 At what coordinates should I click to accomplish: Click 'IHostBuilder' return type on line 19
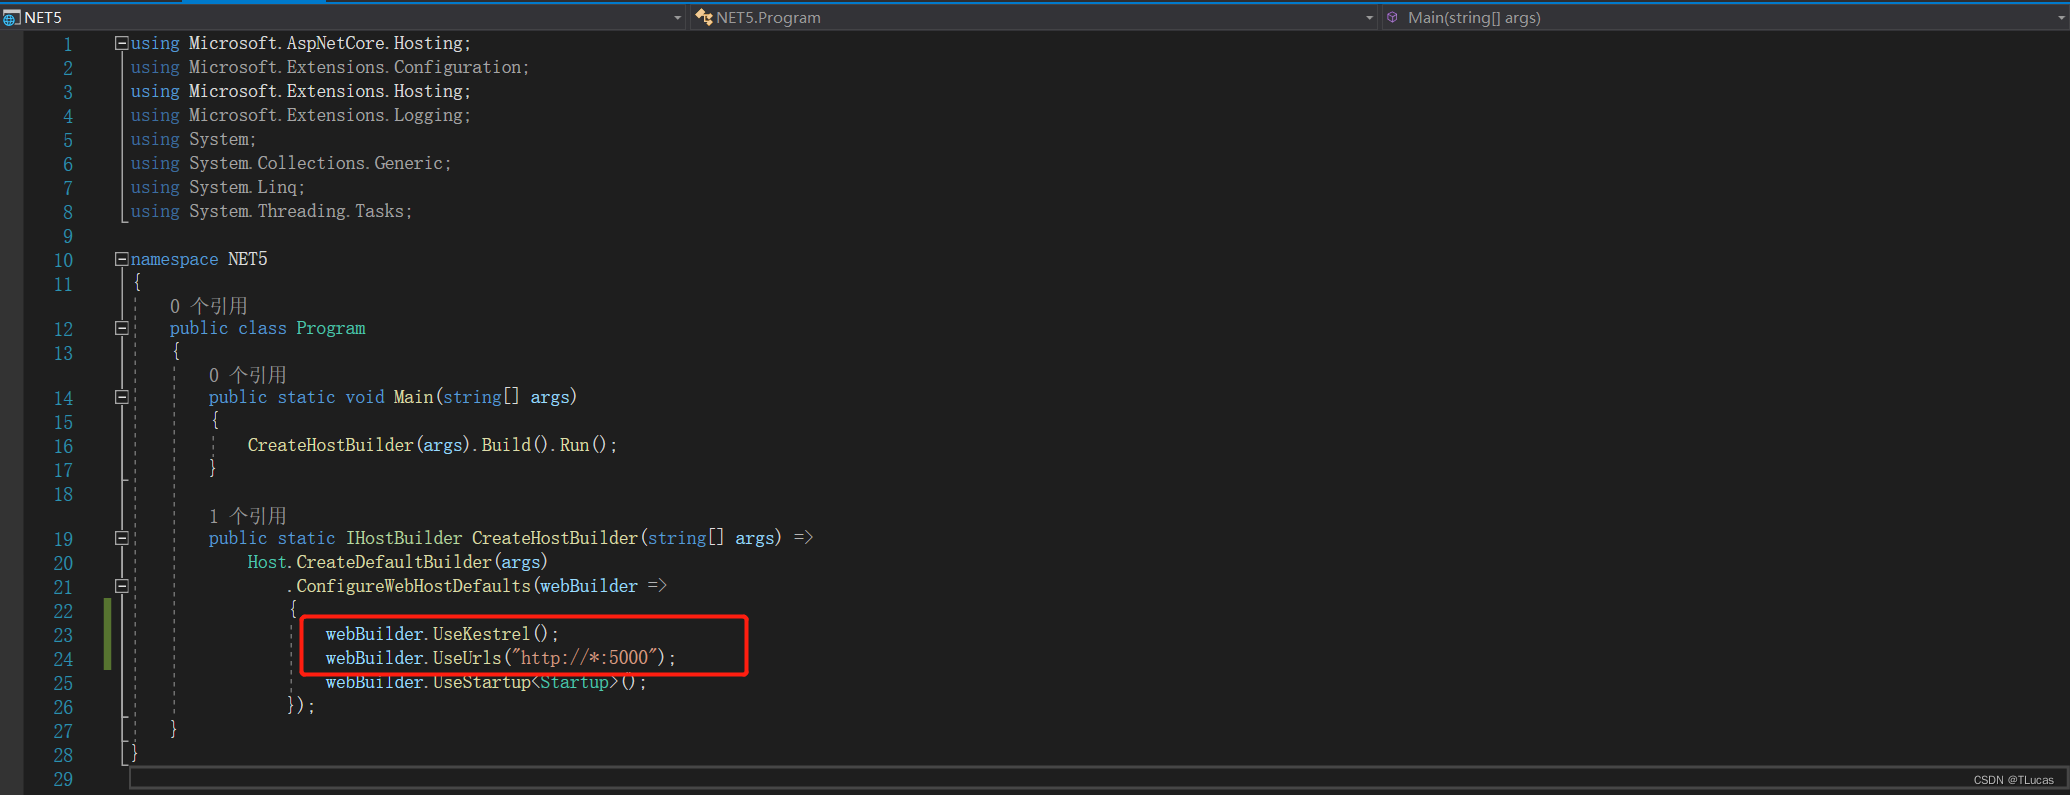pos(404,538)
